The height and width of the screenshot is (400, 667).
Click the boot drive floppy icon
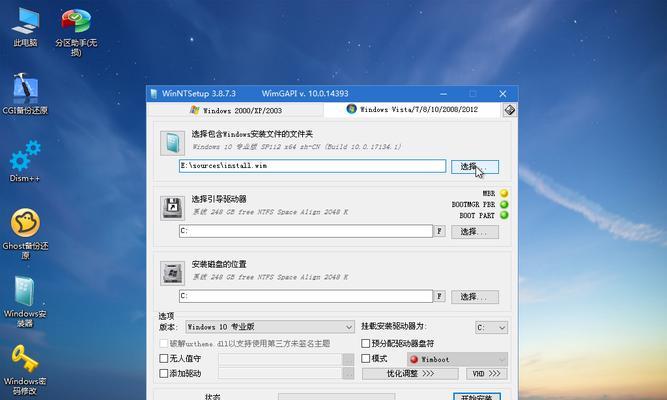click(x=172, y=208)
